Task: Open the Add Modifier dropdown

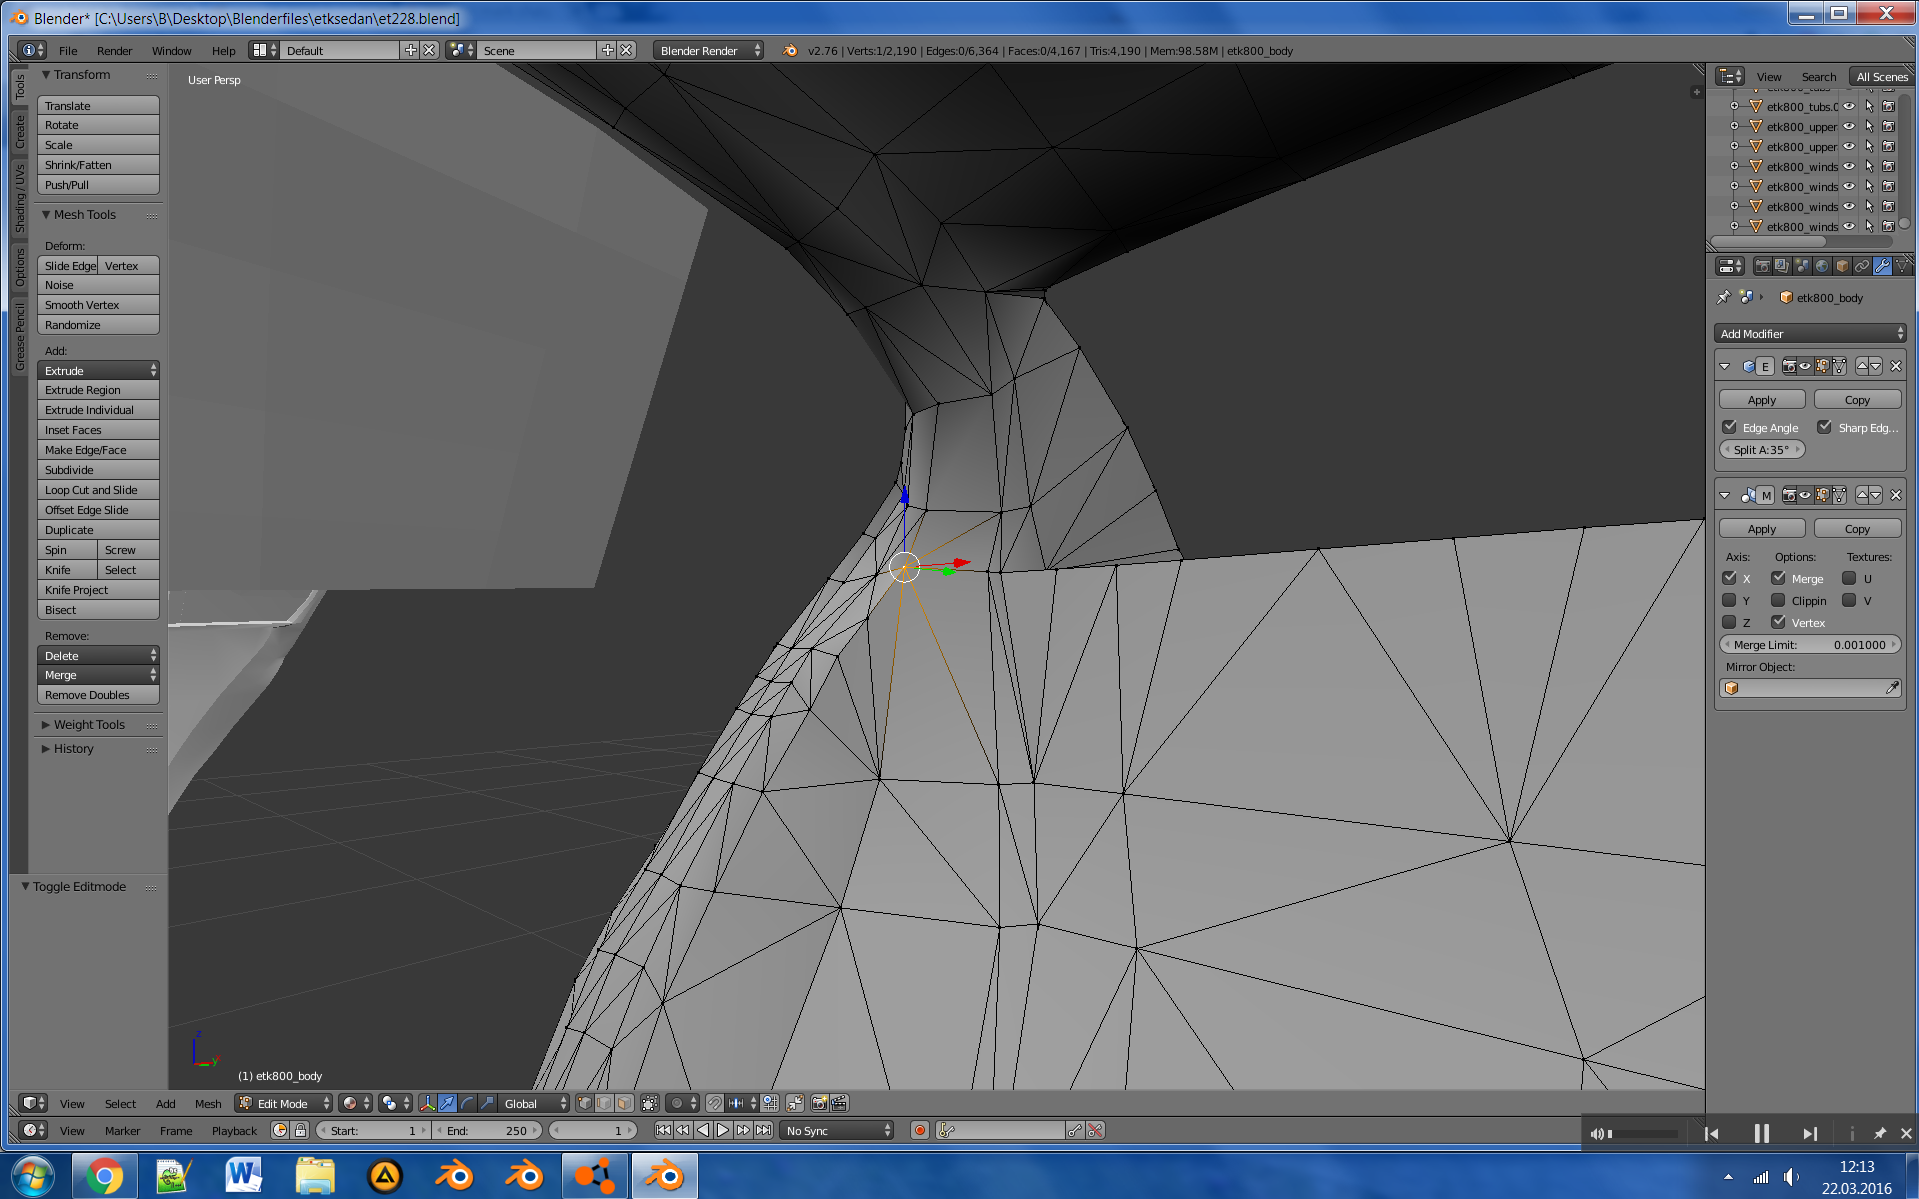Action: pyautogui.click(x=1810, y=334)
